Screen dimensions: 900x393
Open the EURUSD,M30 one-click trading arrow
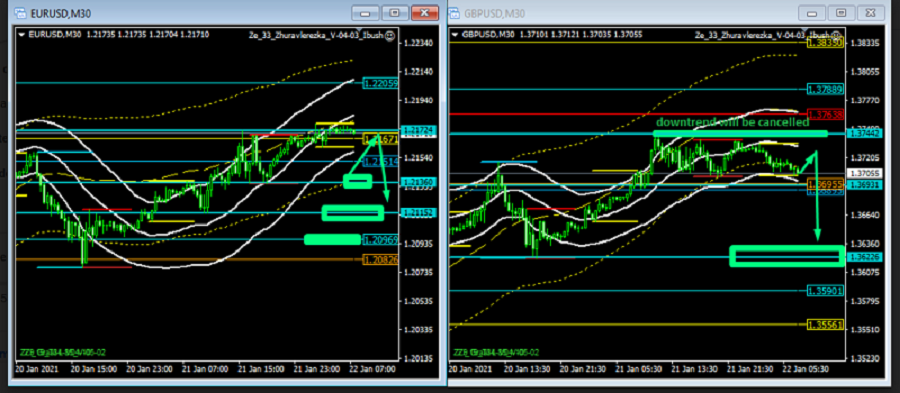[22, 34]
